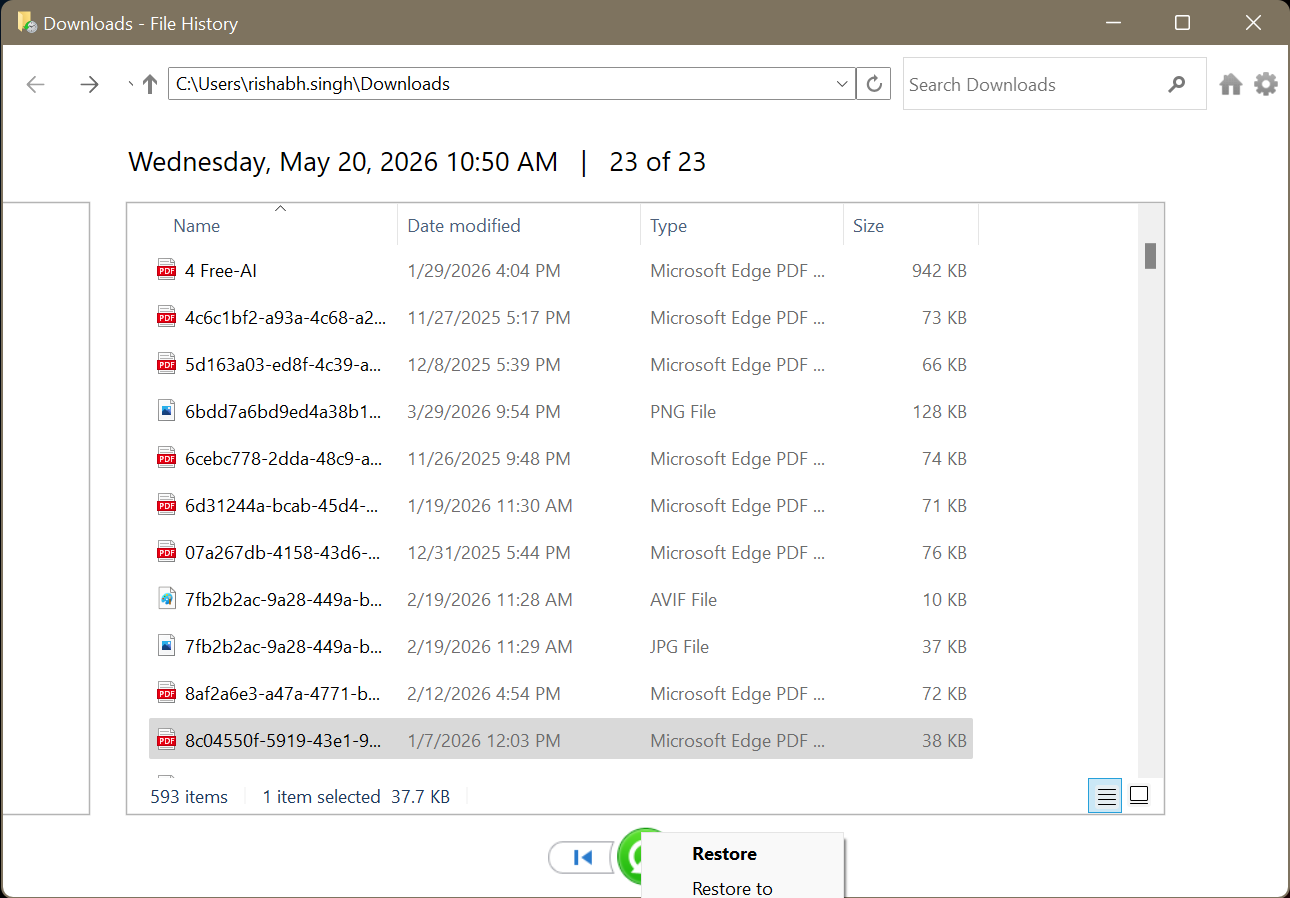Click the PDF icon of 6cebc778-2dda file

[166, 458]
